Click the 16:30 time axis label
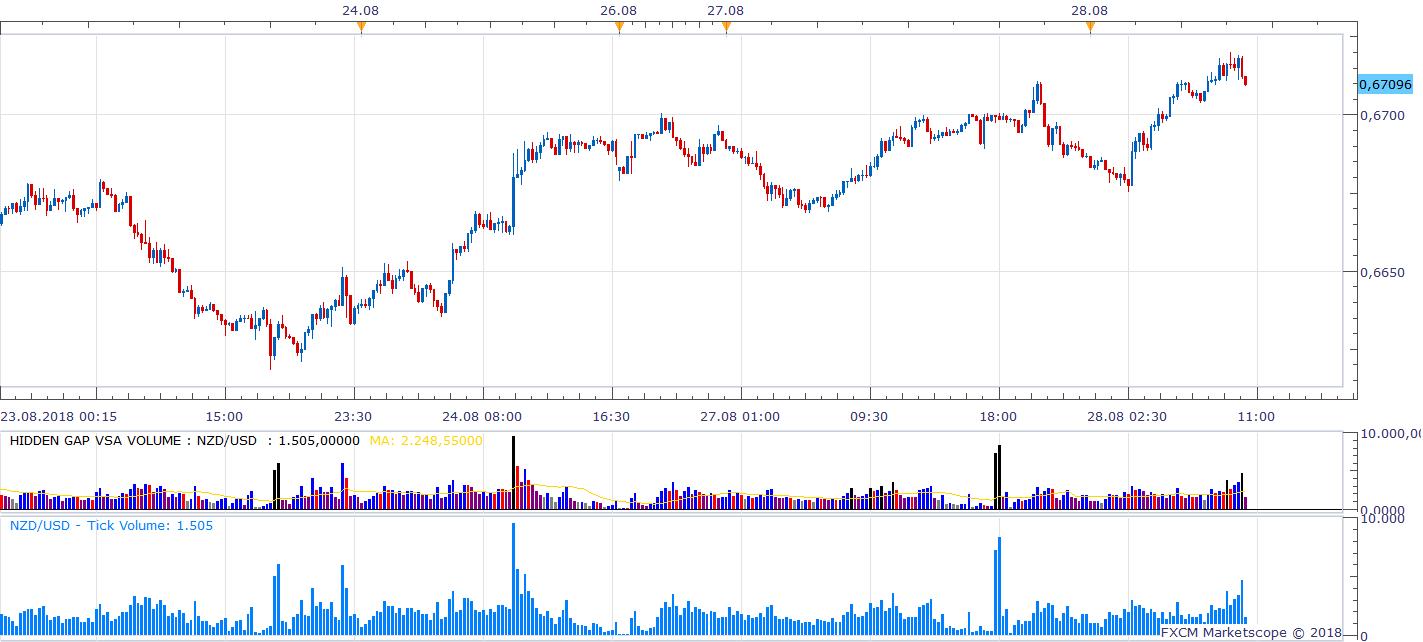This screenshot has height=642, width=1423. tap(611, 416)
